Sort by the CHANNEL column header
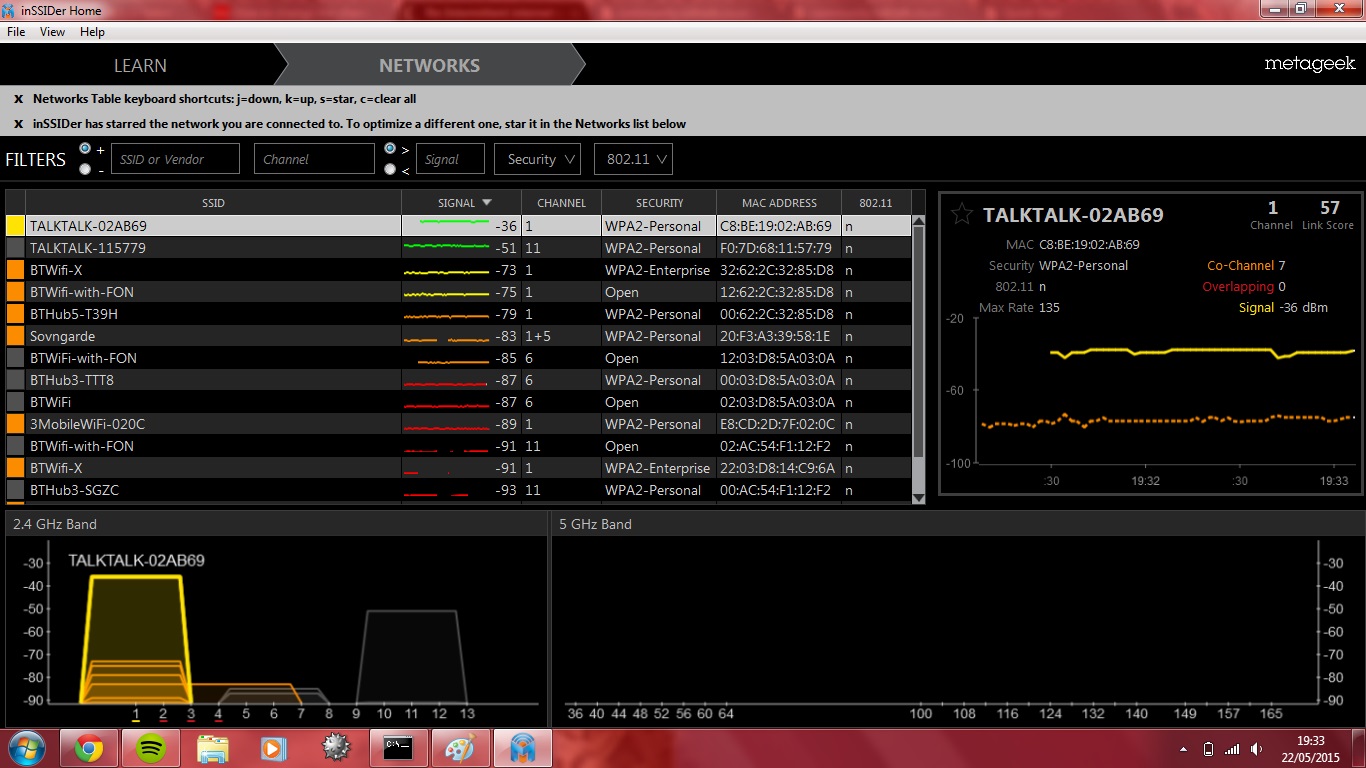Image resolution: width=1366 pixels, height=768 pixels. coord(561,202)
